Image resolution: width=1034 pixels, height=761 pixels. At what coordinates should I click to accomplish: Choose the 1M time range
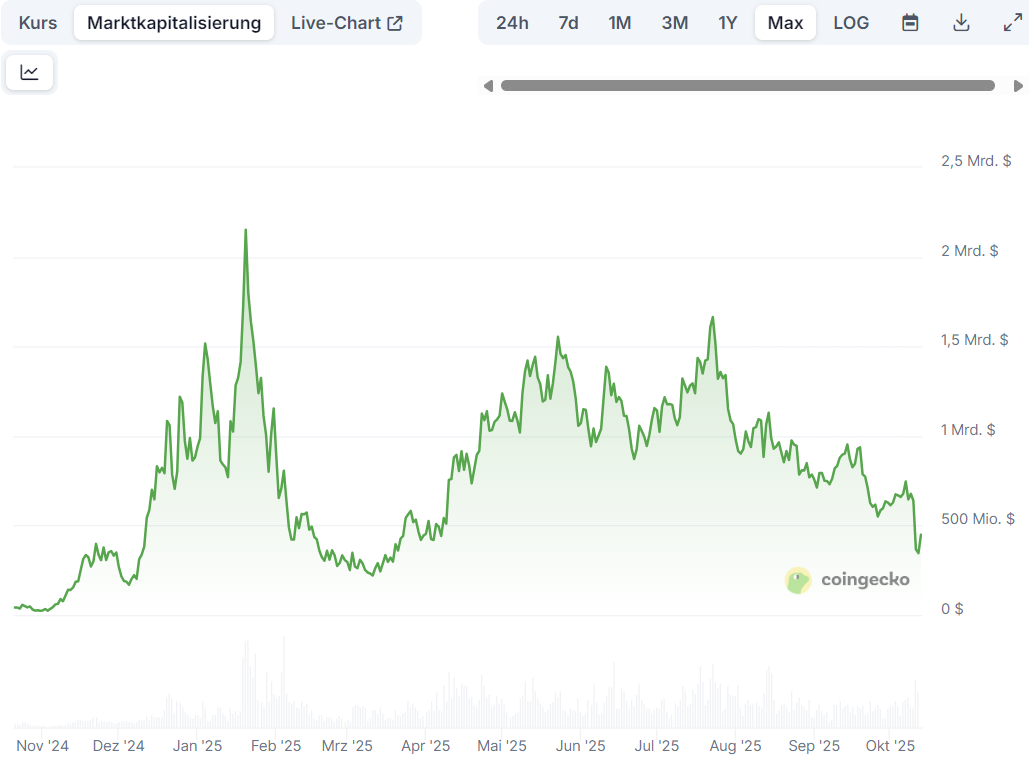tap(620, 23)
